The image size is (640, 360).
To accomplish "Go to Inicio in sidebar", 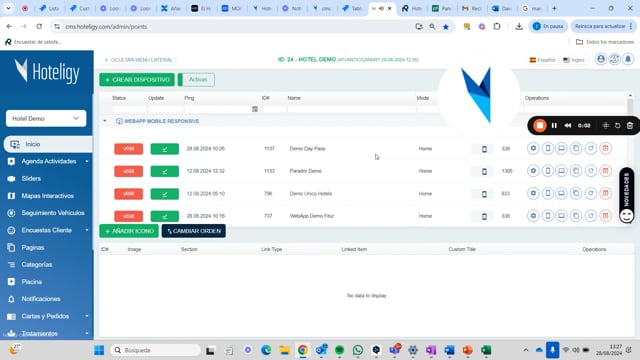I will 48,144.
